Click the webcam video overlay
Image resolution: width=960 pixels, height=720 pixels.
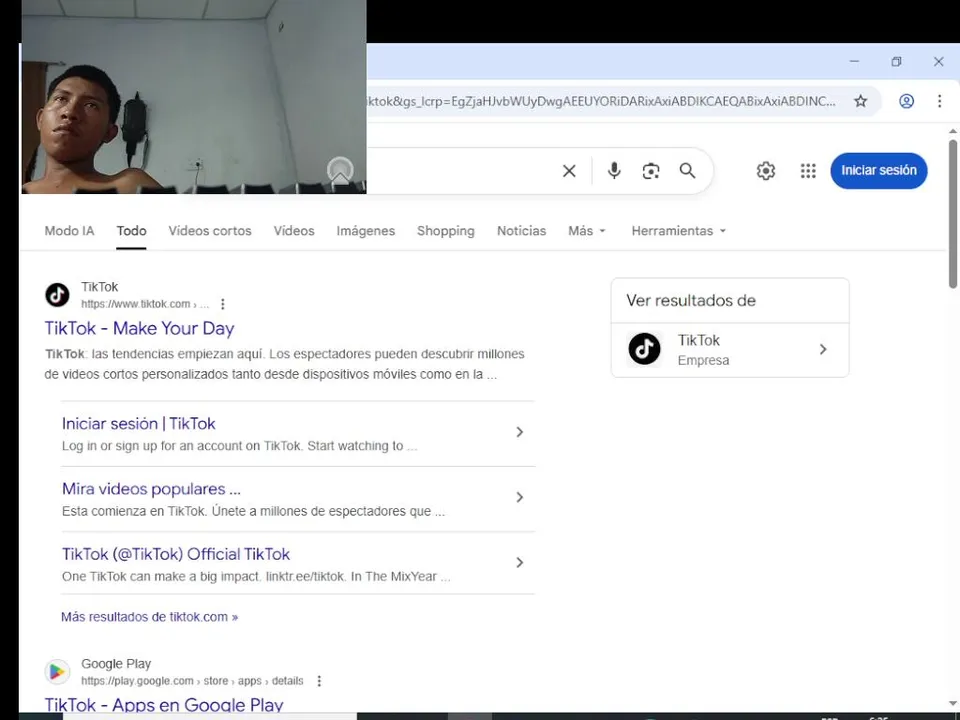point(194,97)
